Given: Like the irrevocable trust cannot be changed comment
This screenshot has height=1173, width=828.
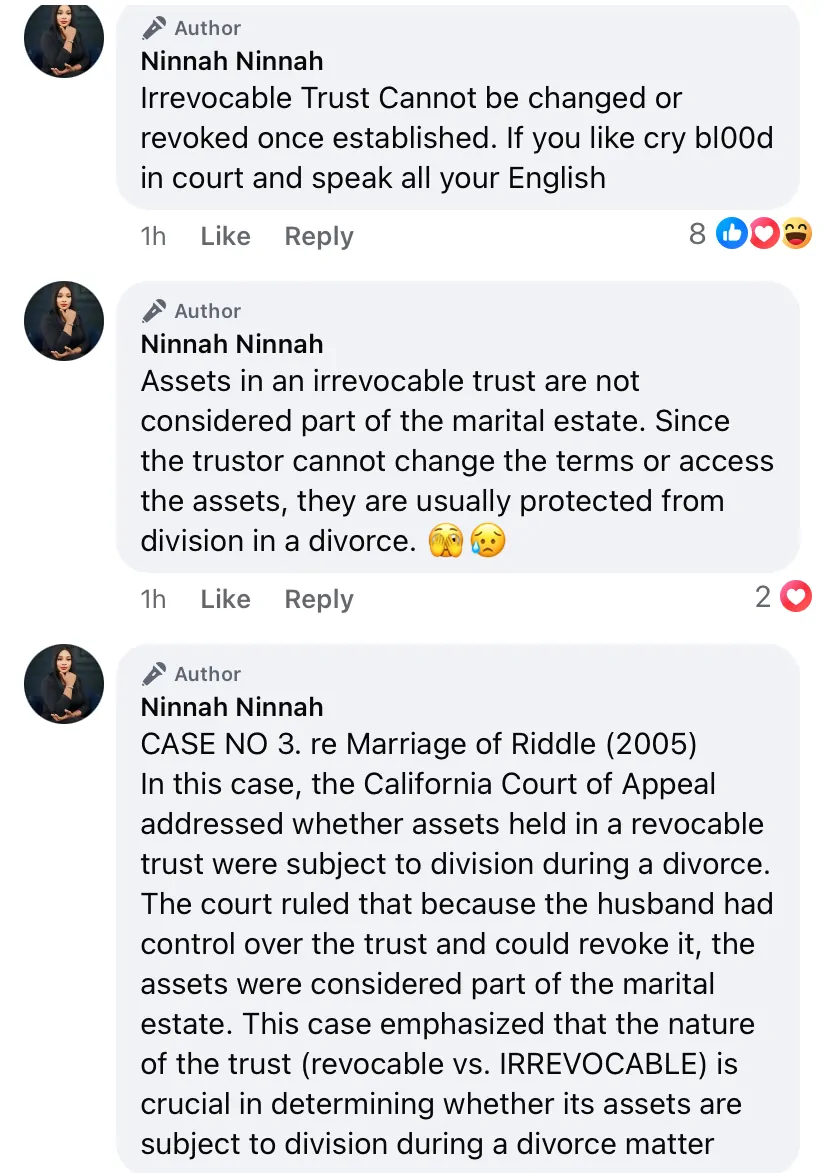Looking at the screenshot, I should point(225,236).
